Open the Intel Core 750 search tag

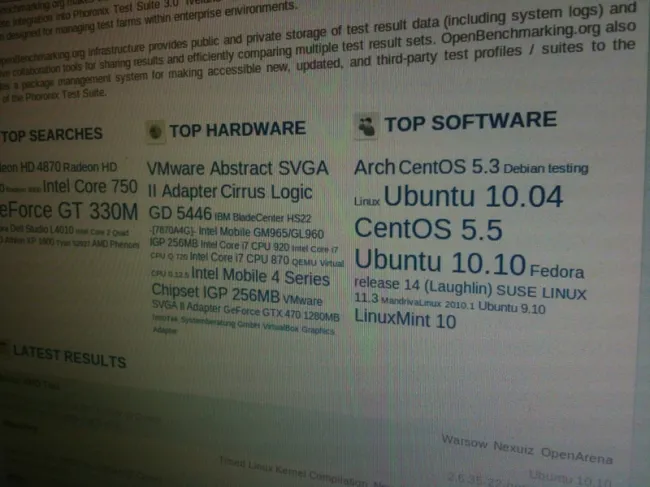coord(90,186)
